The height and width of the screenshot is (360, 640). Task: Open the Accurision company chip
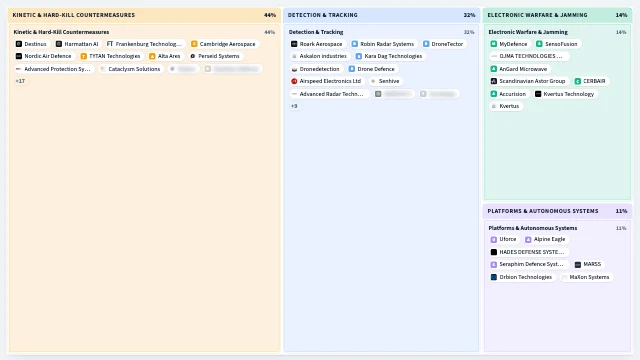(x=509, y=94)
